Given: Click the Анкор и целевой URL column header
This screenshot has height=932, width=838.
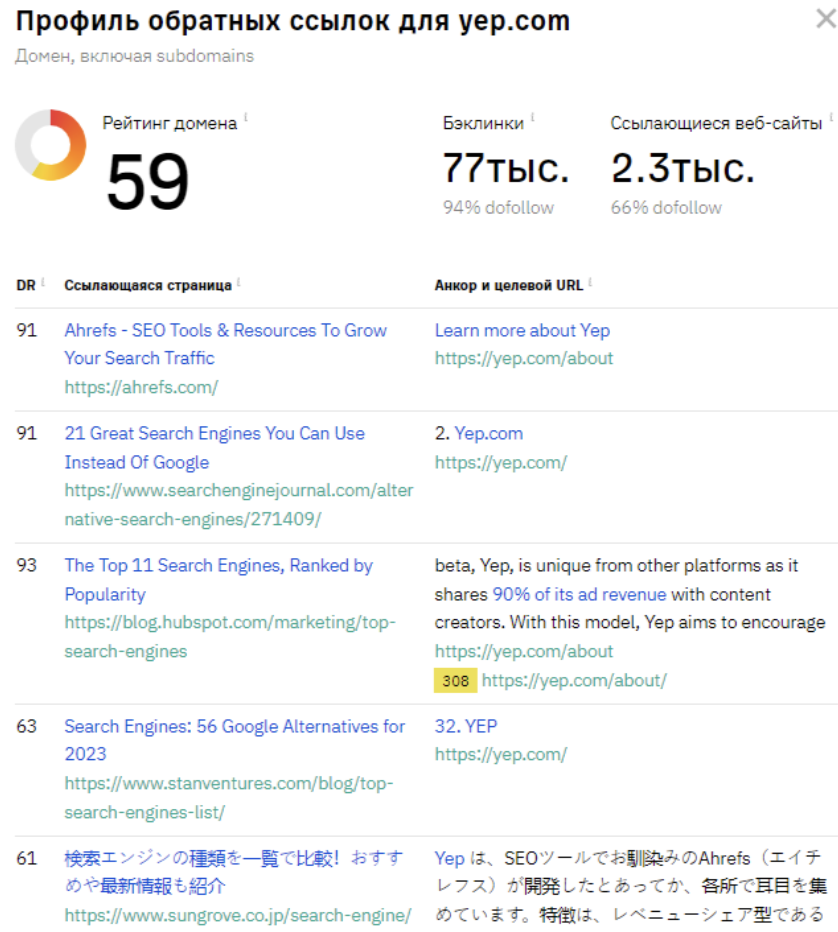Looking at the screenshot, I should coord(509,285).
